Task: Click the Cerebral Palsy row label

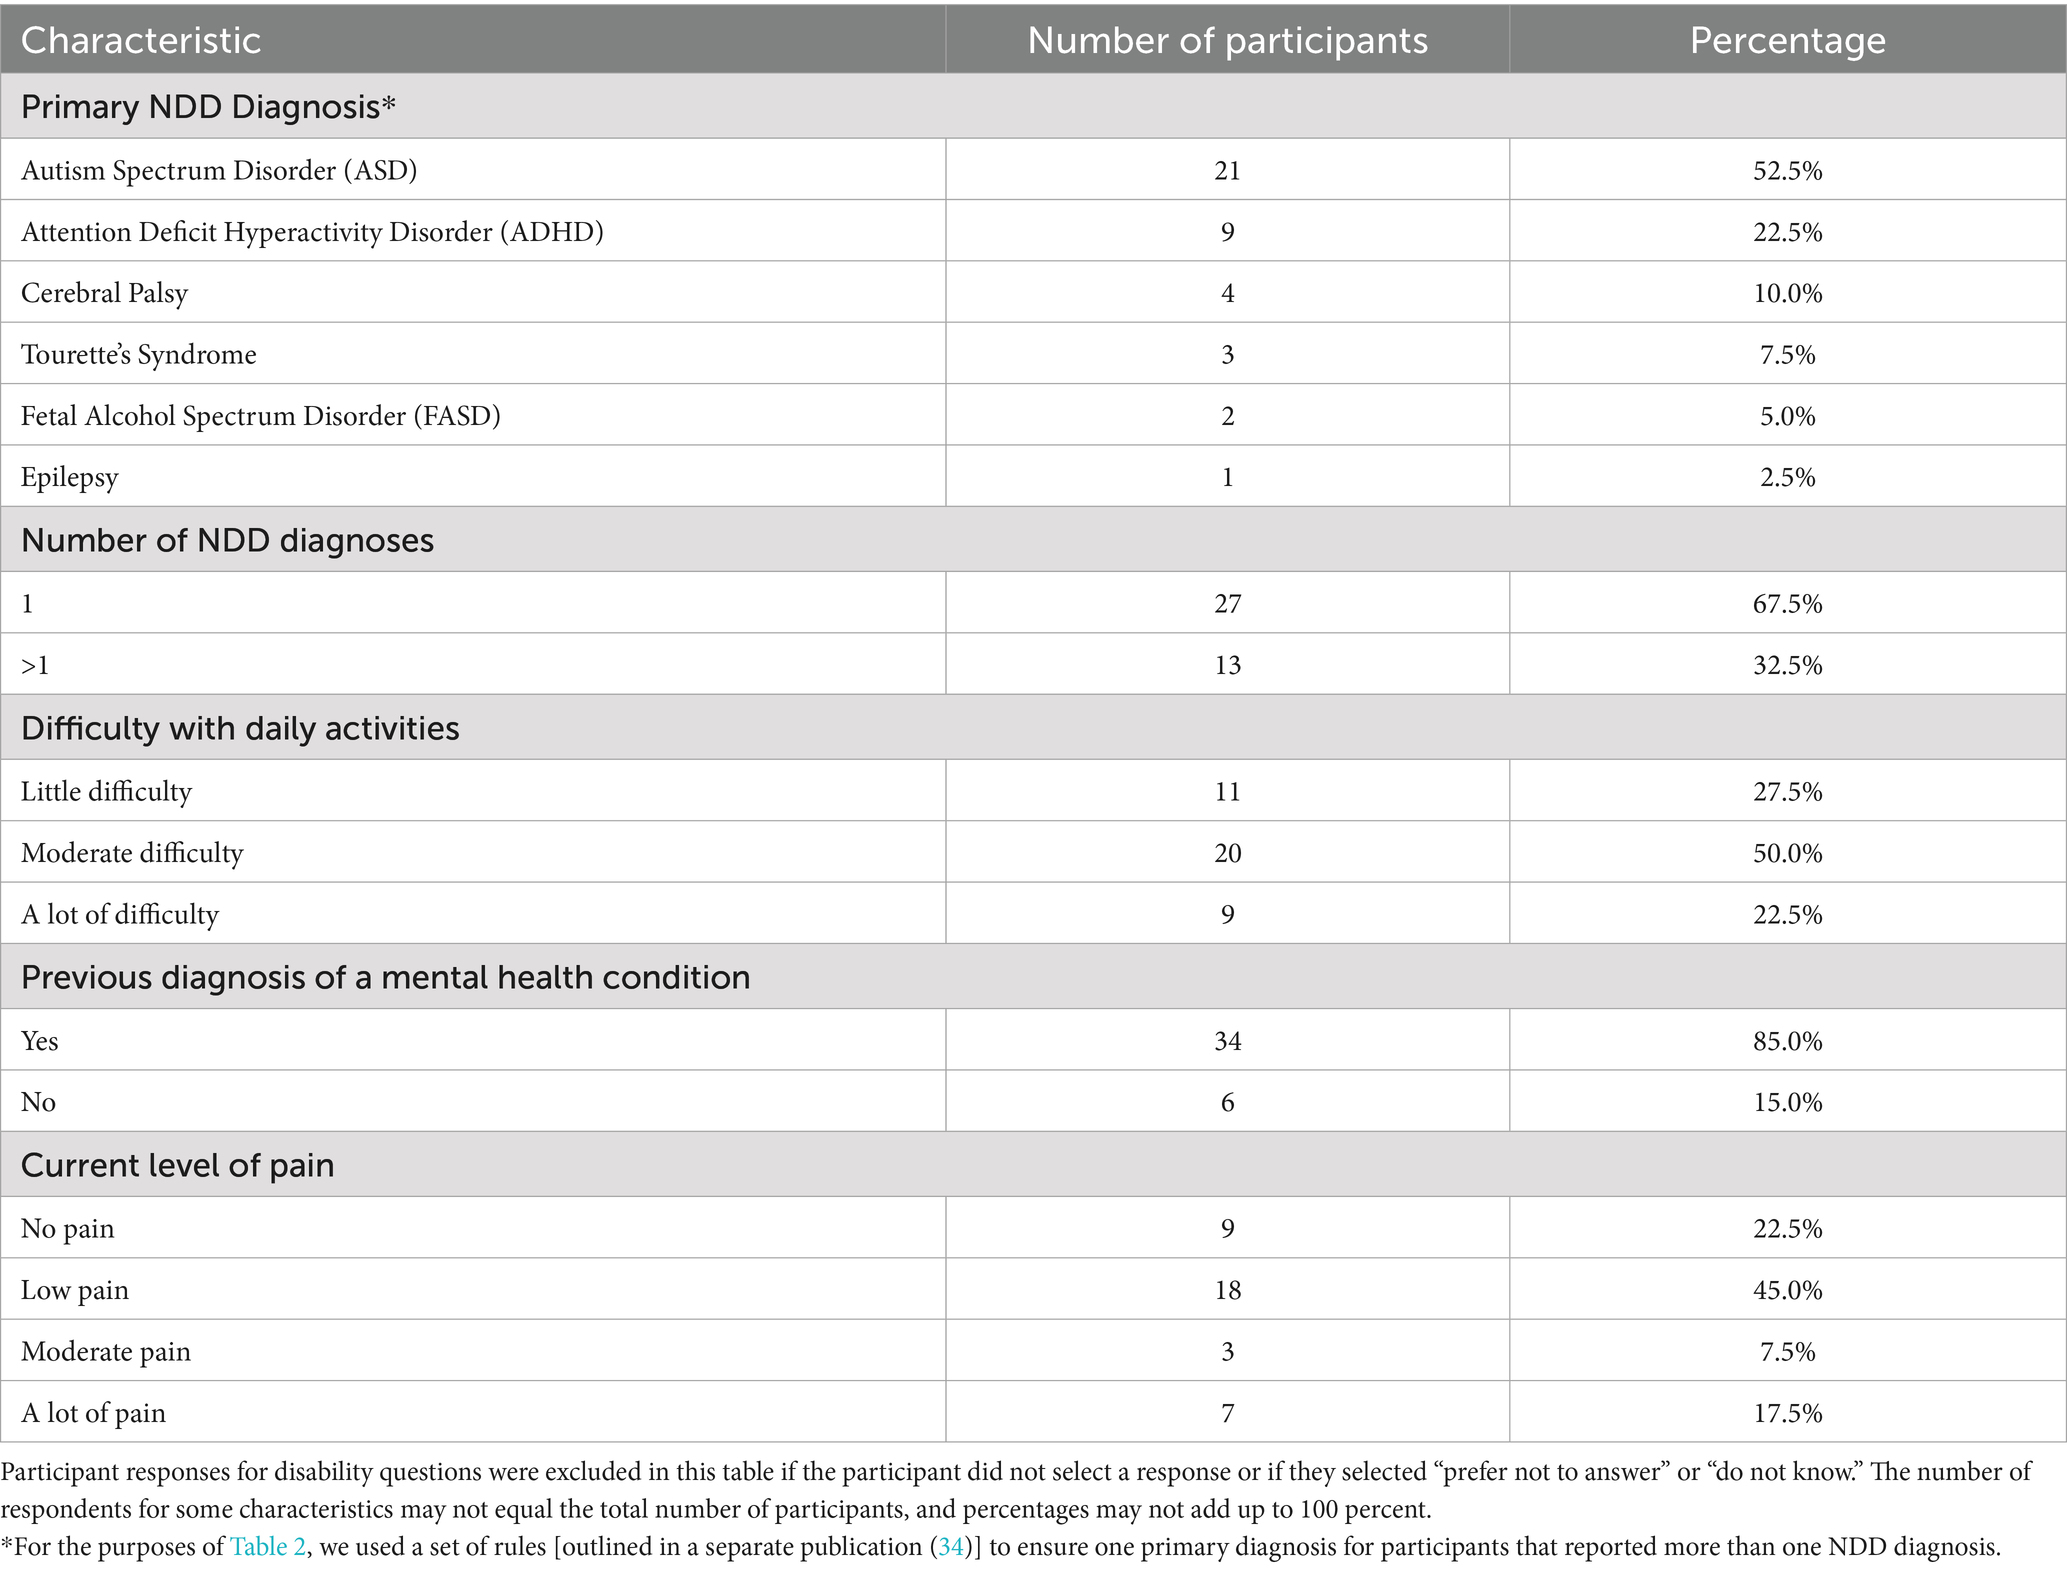Action: 104,293
